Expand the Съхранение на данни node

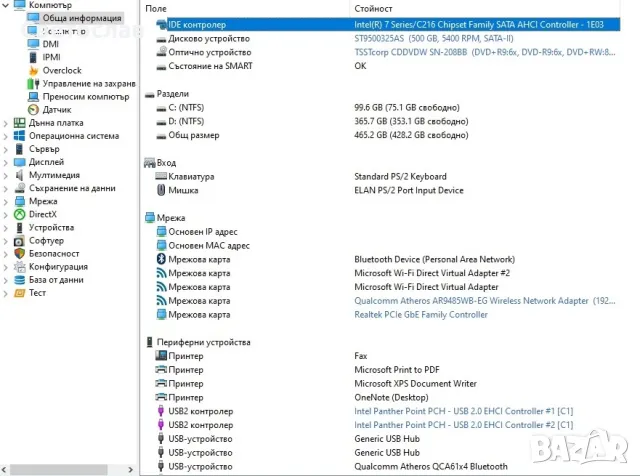click(7, 188)
